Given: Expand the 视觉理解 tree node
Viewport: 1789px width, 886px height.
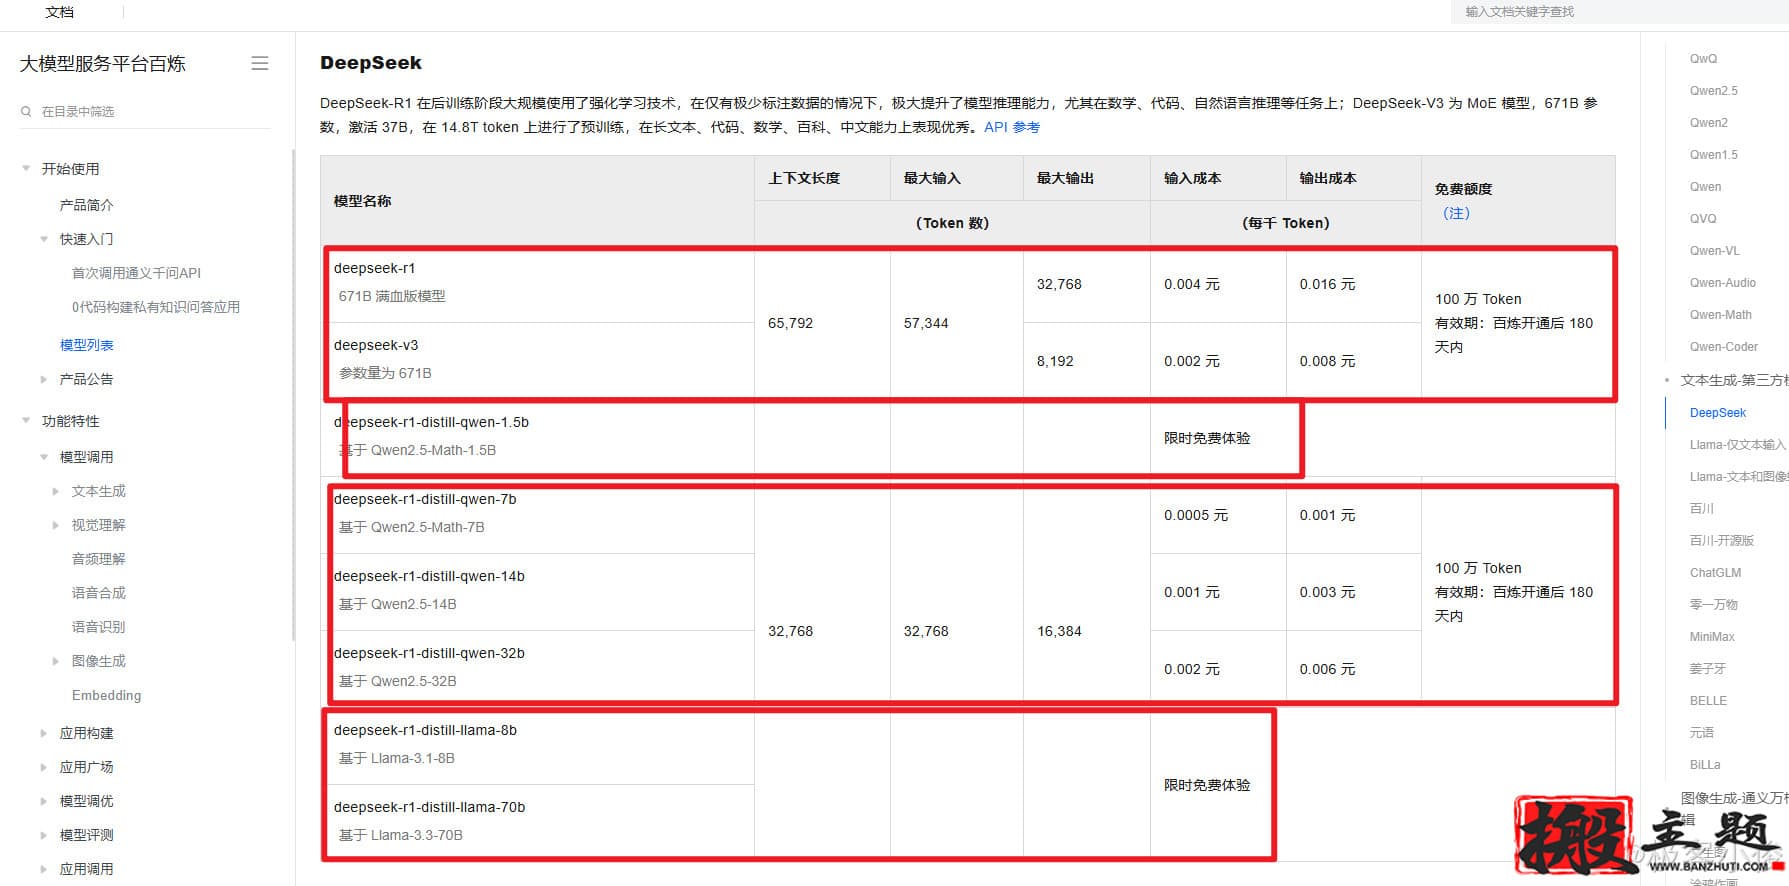Looking at the screenshot, I should 56,525.
